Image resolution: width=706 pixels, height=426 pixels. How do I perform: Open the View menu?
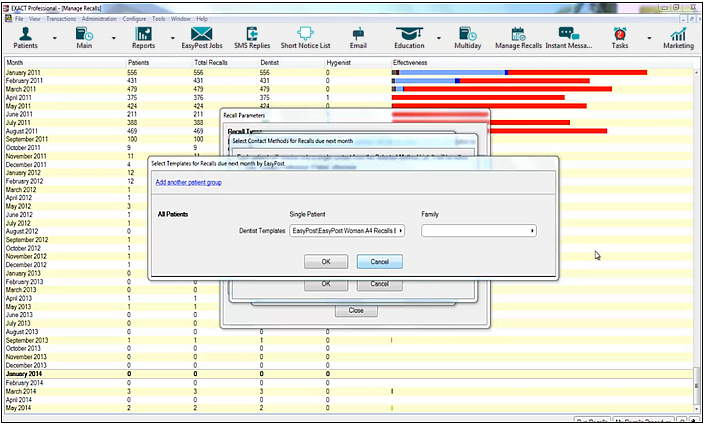[35, 19]
